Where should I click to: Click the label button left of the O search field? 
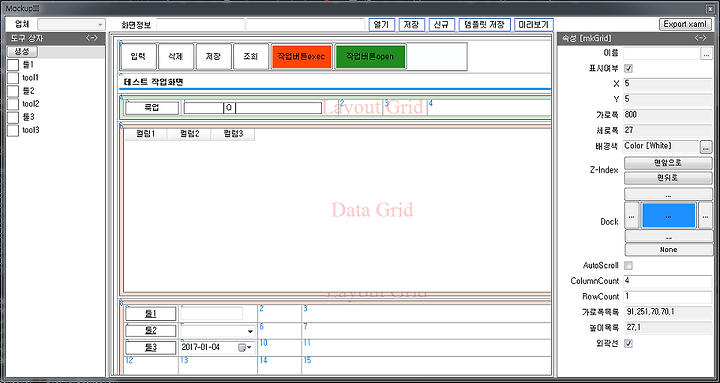tap(152, 108)
